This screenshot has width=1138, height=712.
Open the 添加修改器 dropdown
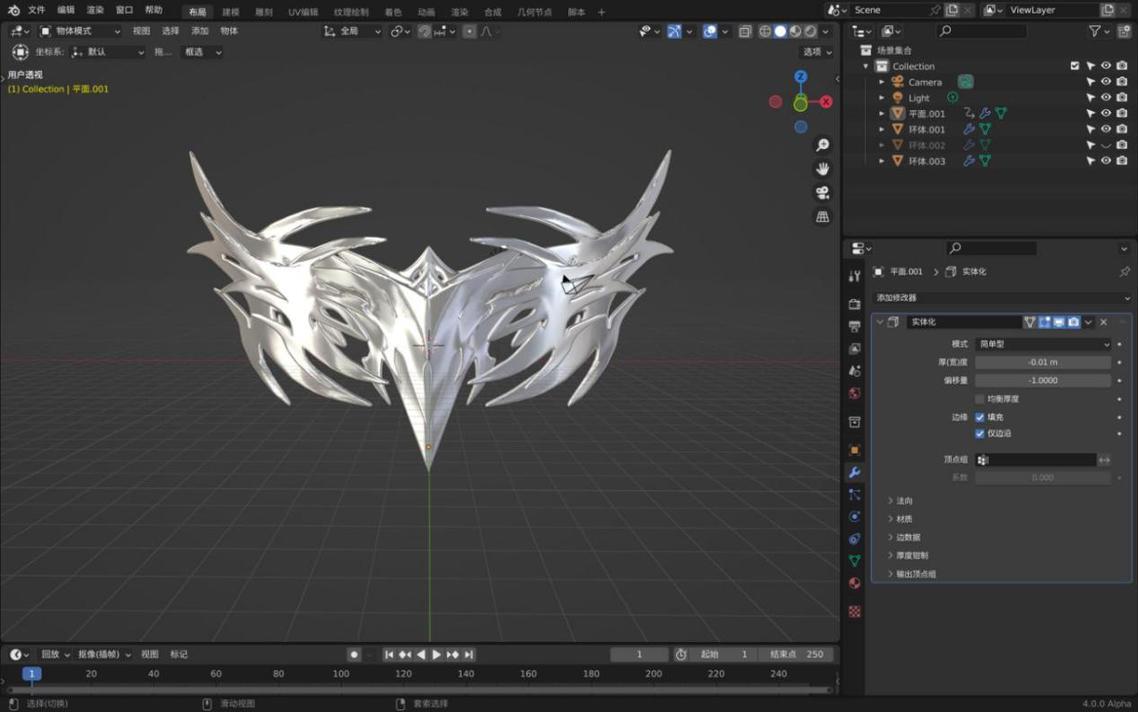point(1002,298)
